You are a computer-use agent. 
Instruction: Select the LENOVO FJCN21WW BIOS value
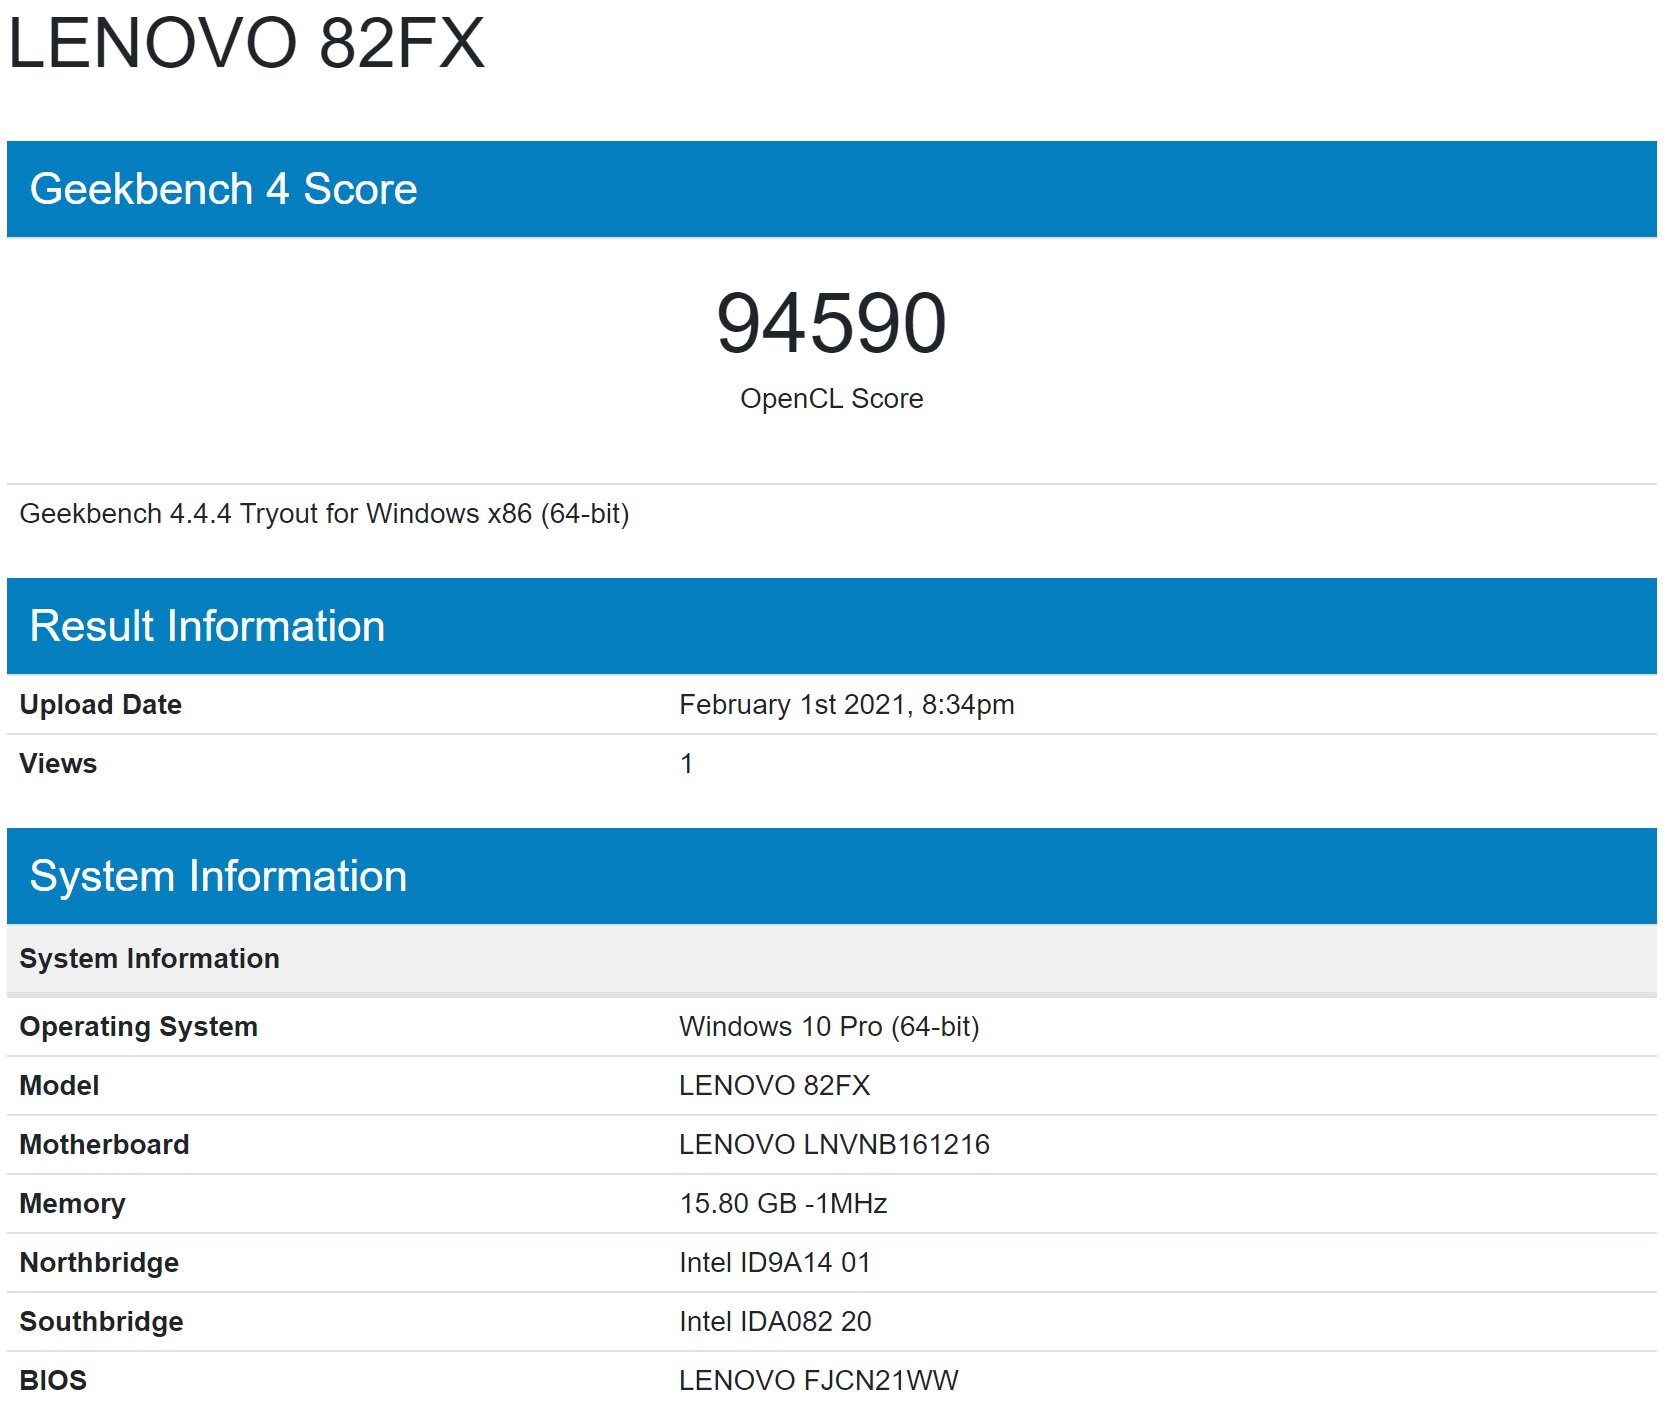point(819,1380)
